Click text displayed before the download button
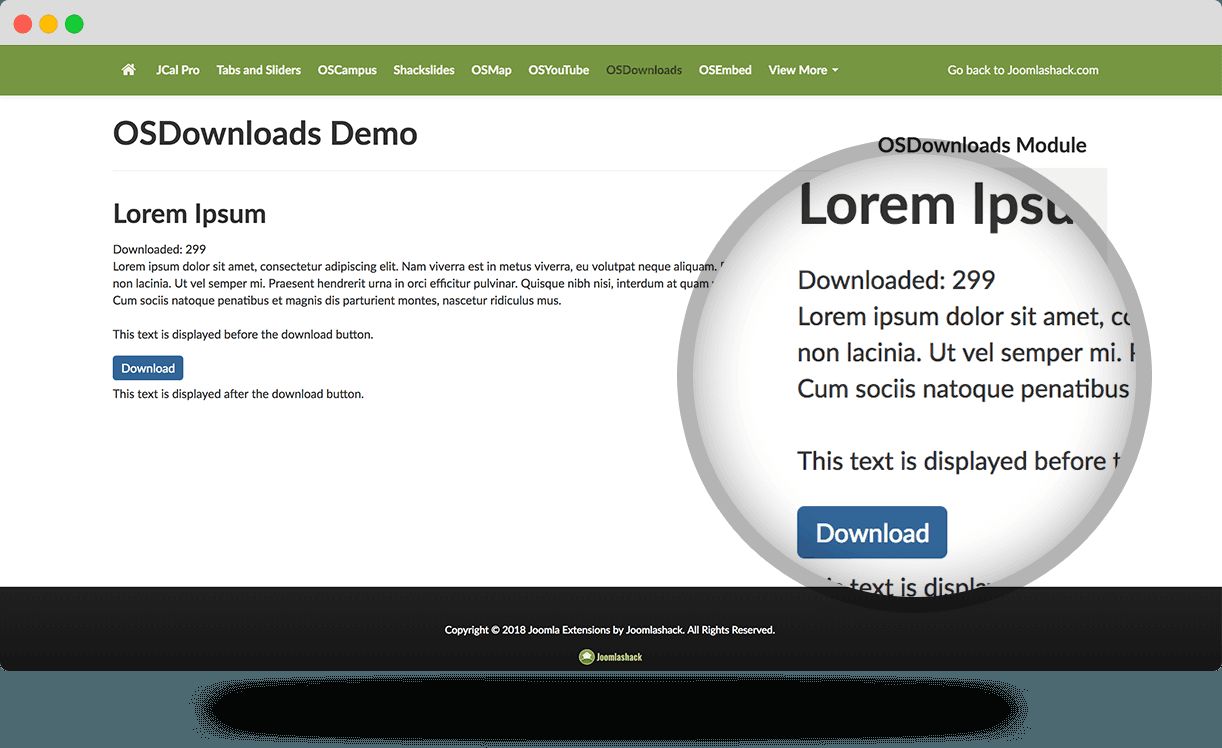Screen dimensions: 1222x748 coord(243,334)
